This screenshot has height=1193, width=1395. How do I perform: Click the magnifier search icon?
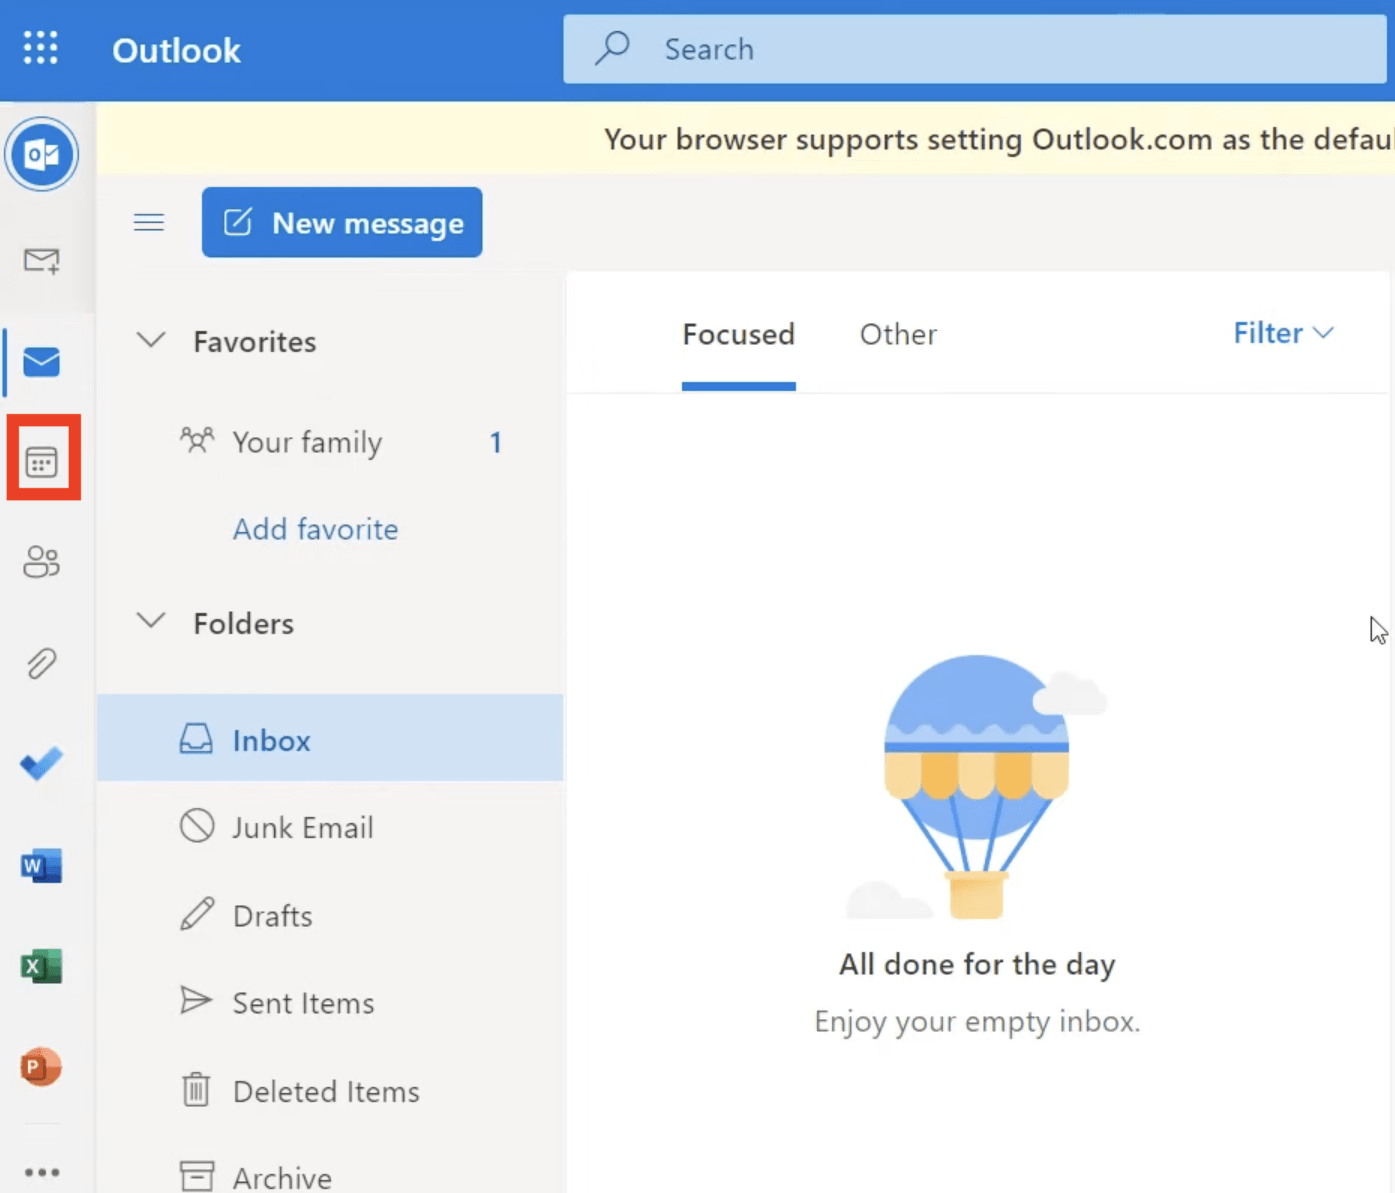[x=612, y=48]
